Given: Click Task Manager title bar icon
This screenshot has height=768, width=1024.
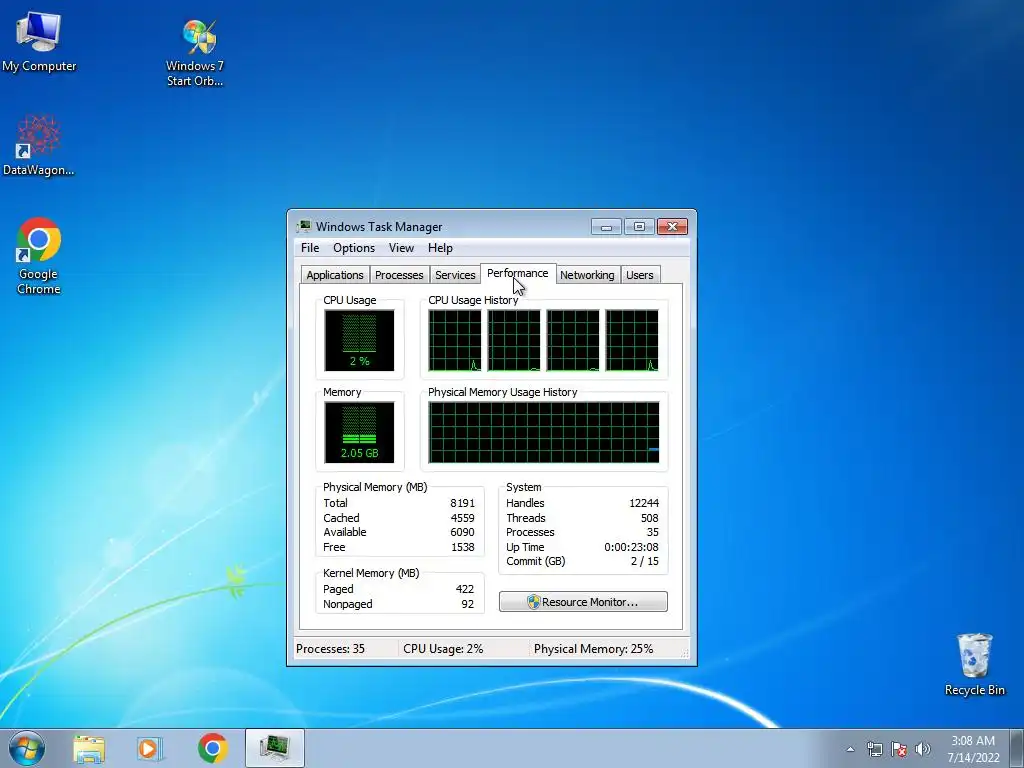Looking at the screenshot, I should (304, 227).
